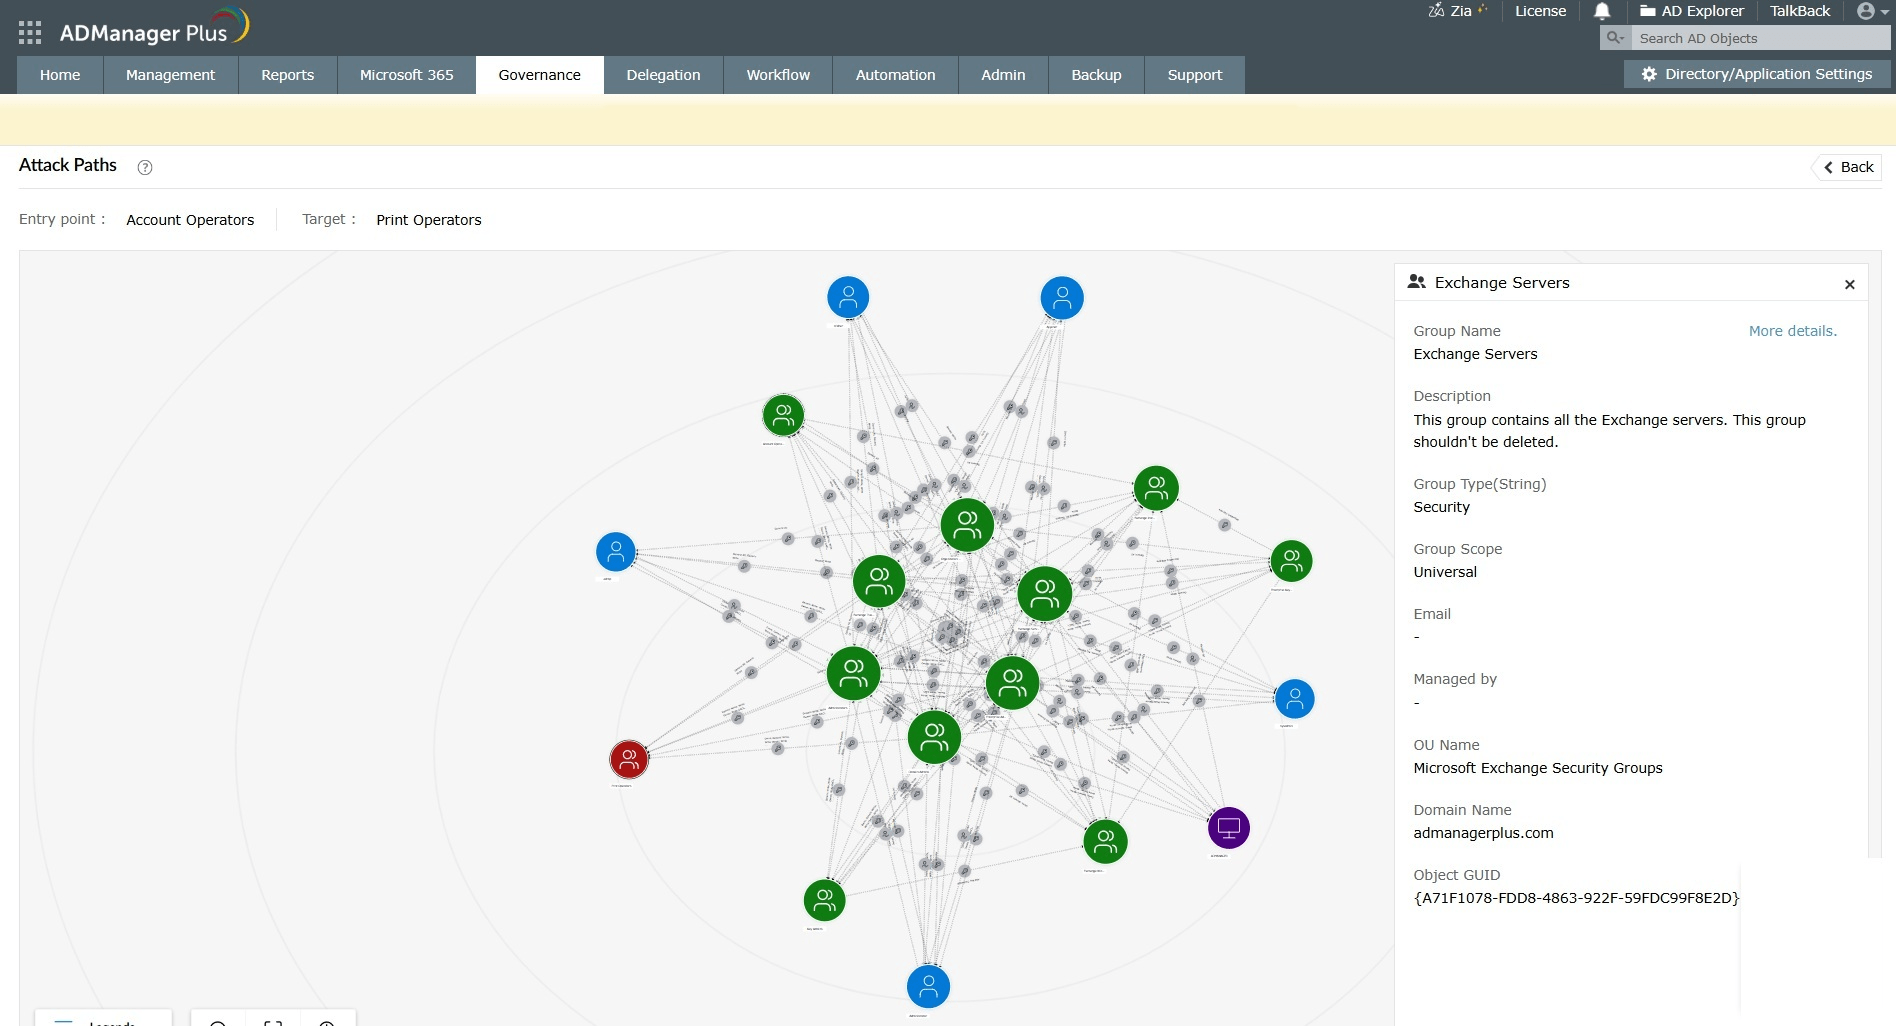
Task: Expand the Legends panel
Action: (110, 1020)
